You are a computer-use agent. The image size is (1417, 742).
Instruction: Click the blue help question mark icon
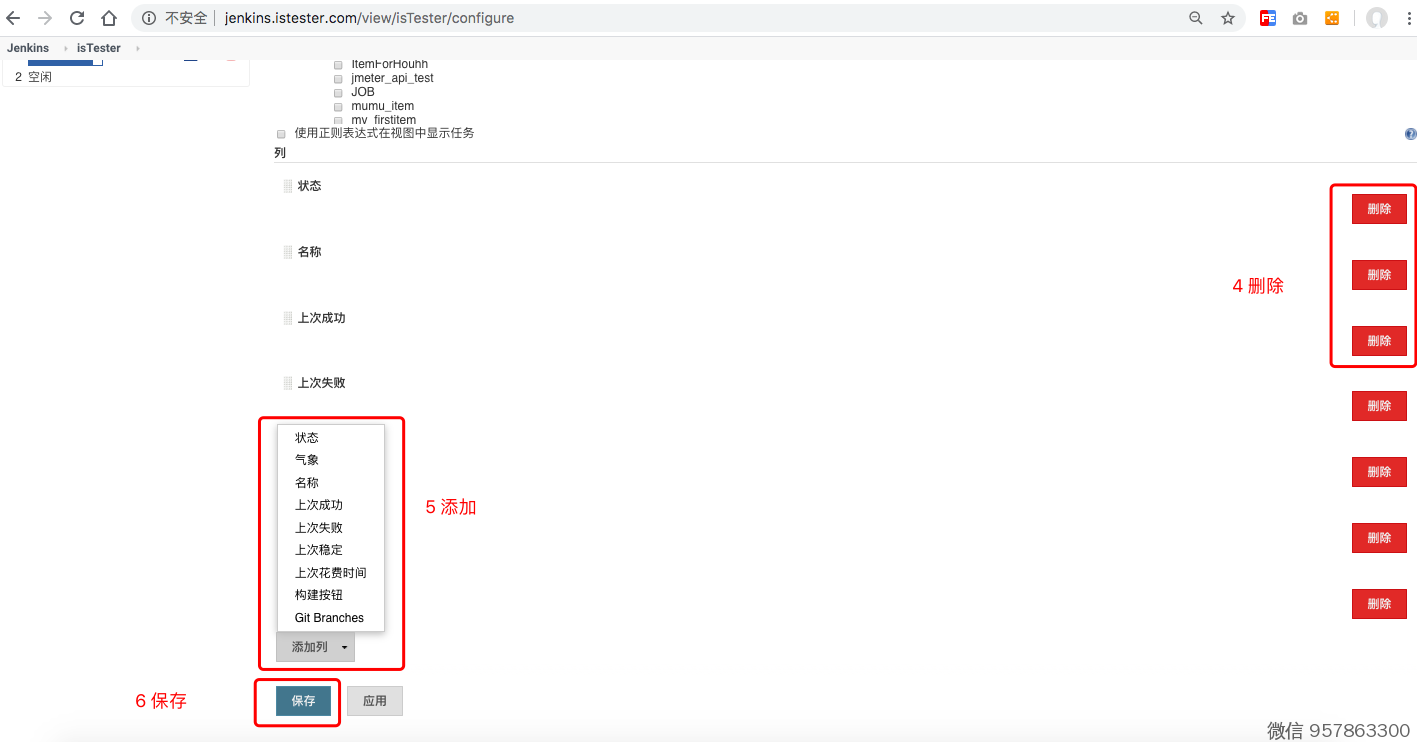point(1410,134)
